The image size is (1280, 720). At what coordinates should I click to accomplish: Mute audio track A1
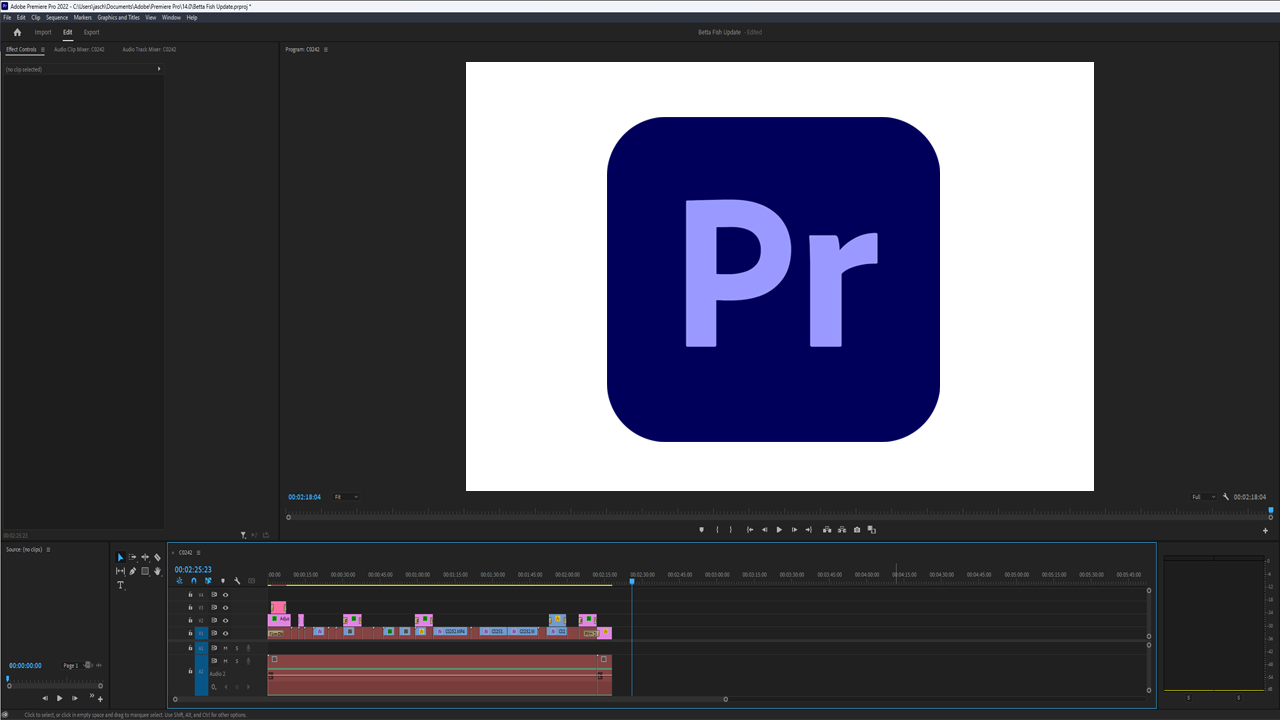(225, 648)
